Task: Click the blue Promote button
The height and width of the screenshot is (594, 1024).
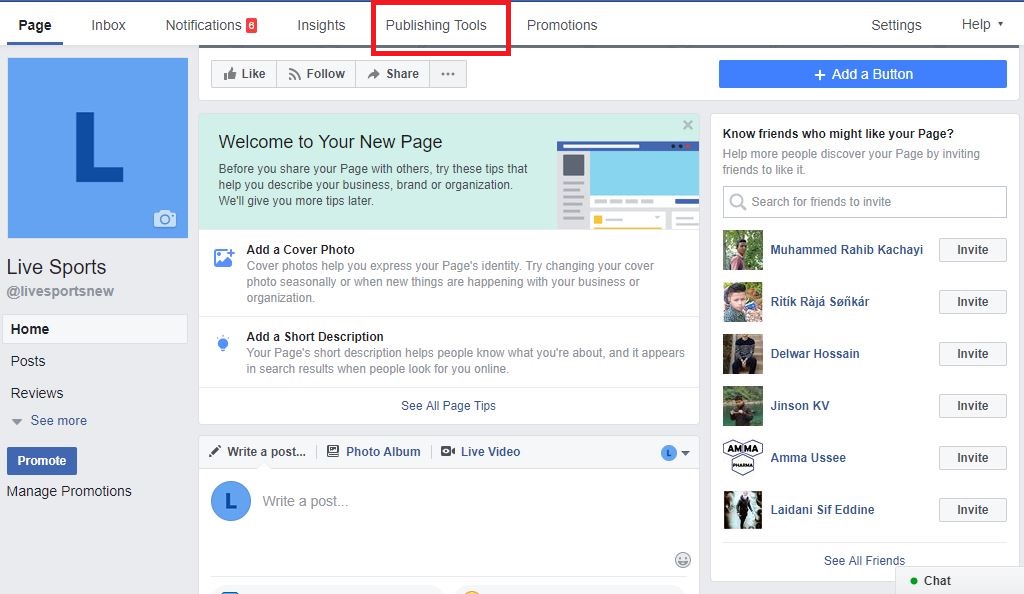Action: (42, 461)
